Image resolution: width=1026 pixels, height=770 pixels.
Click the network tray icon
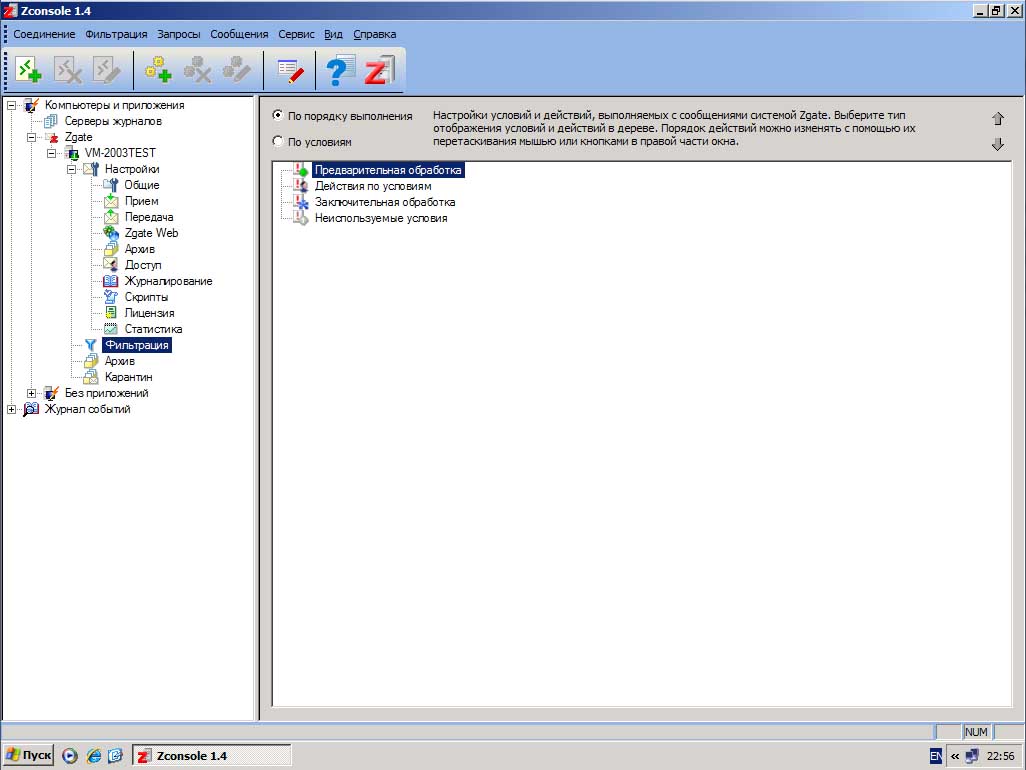pos(972,756)
